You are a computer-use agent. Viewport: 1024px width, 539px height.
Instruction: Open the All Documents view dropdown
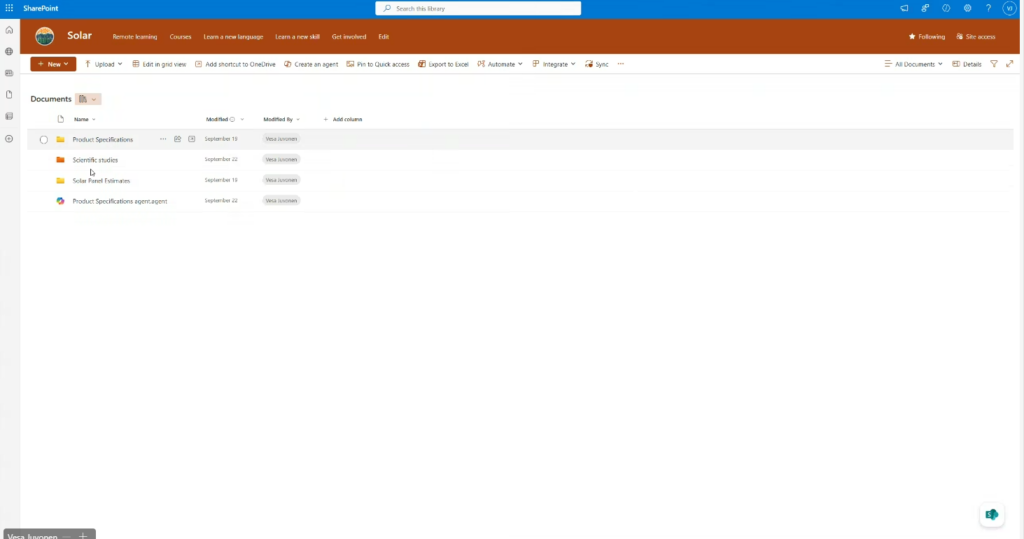click(914, 64)
